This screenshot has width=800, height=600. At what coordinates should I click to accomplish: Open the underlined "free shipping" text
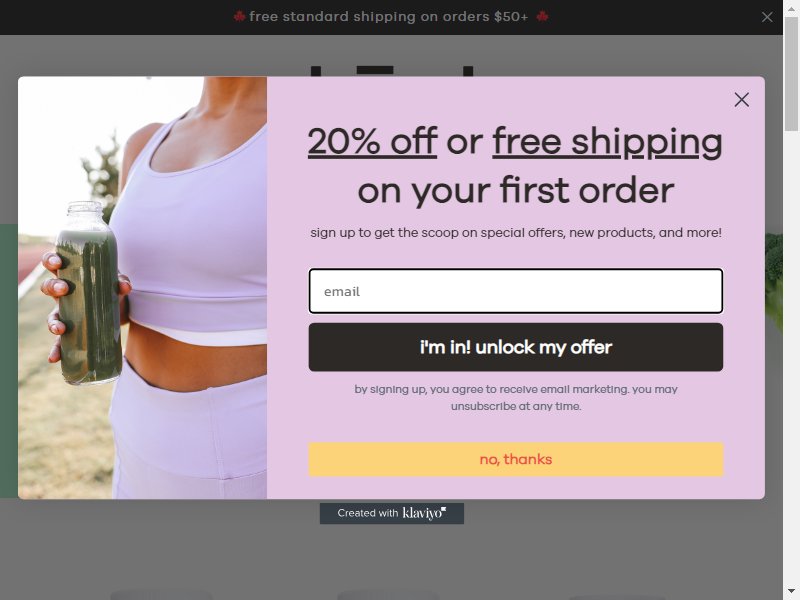[x=607, y=143]
